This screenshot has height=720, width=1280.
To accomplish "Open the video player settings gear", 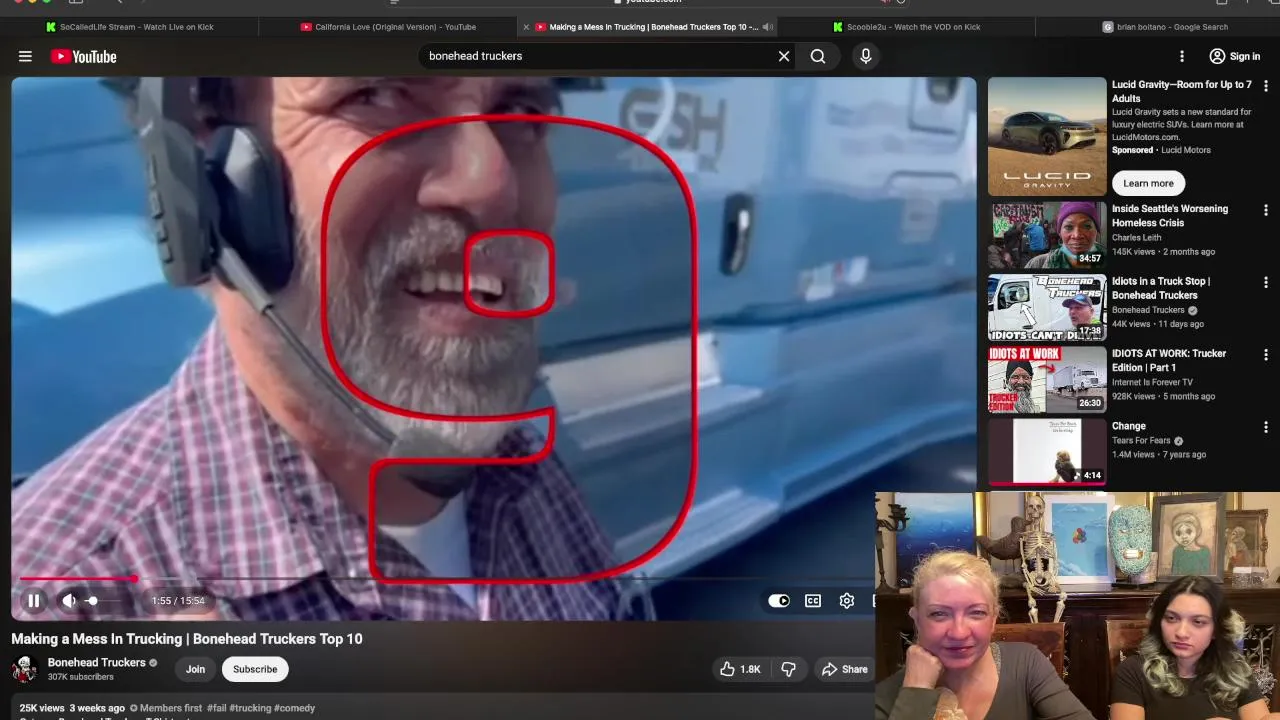I will tap(847, 600).
